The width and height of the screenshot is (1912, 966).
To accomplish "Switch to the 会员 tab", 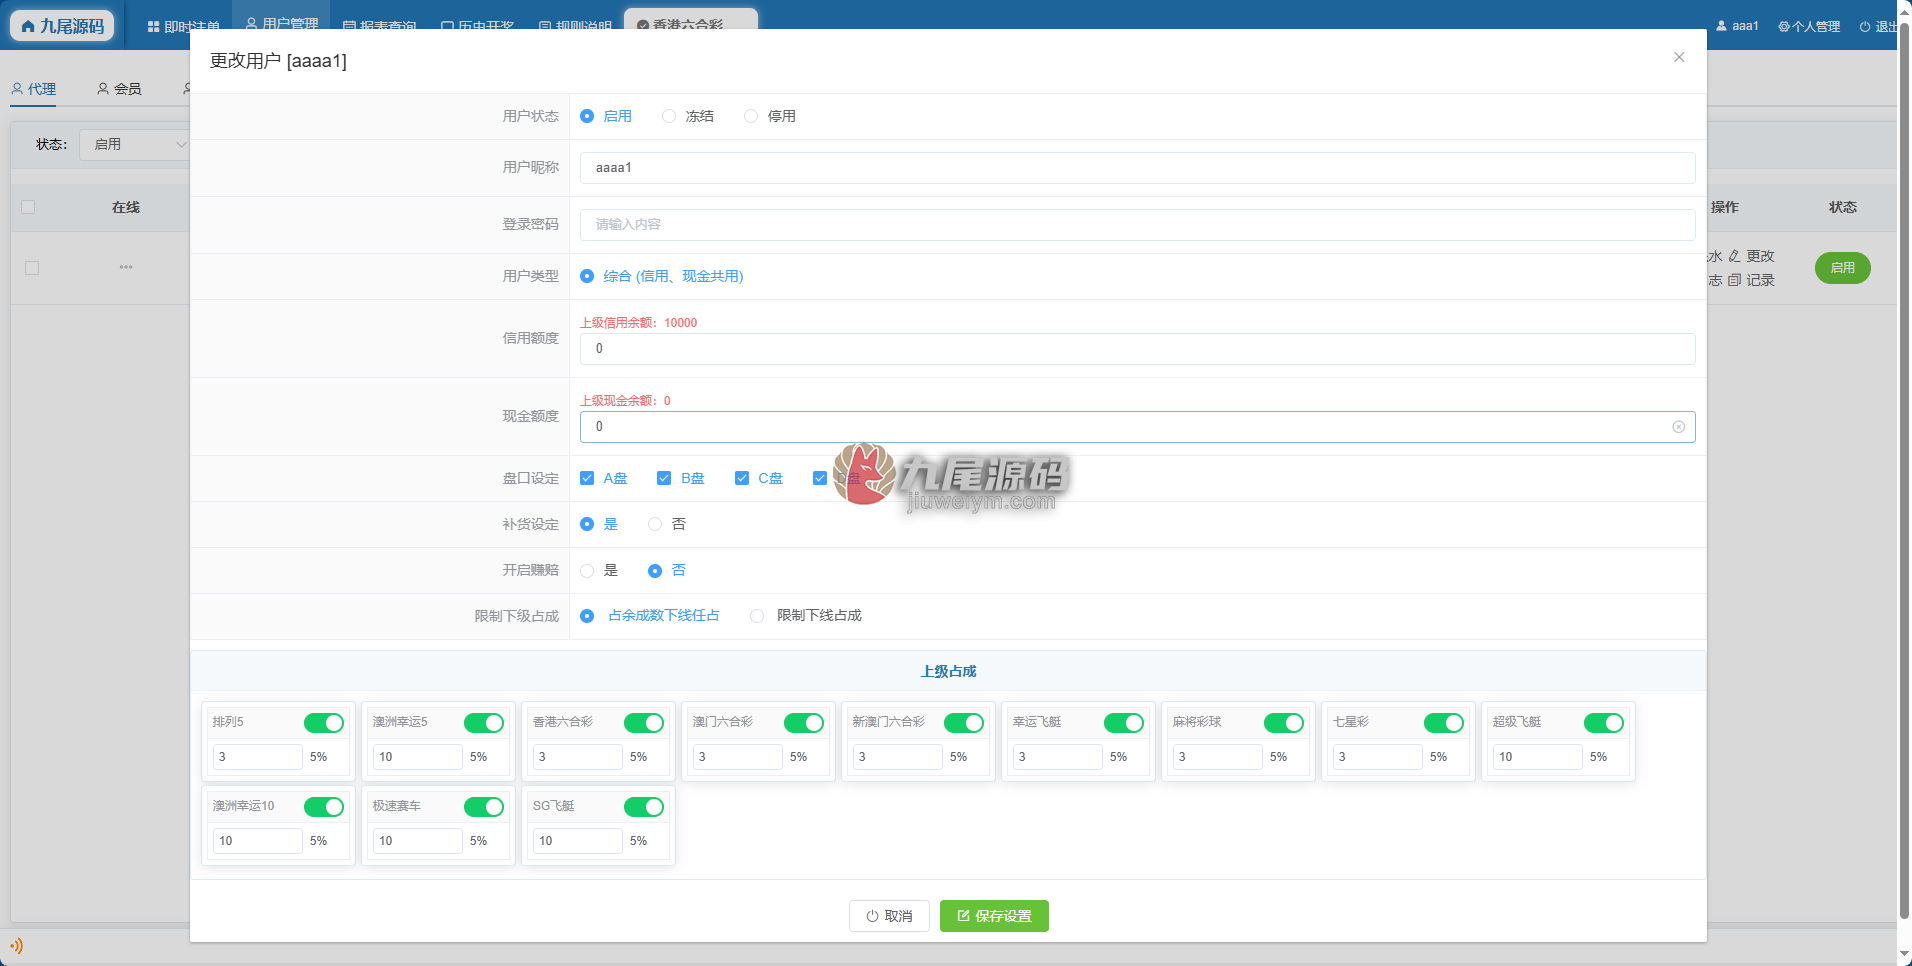I will pyautogui.click(x=119, y=89).
